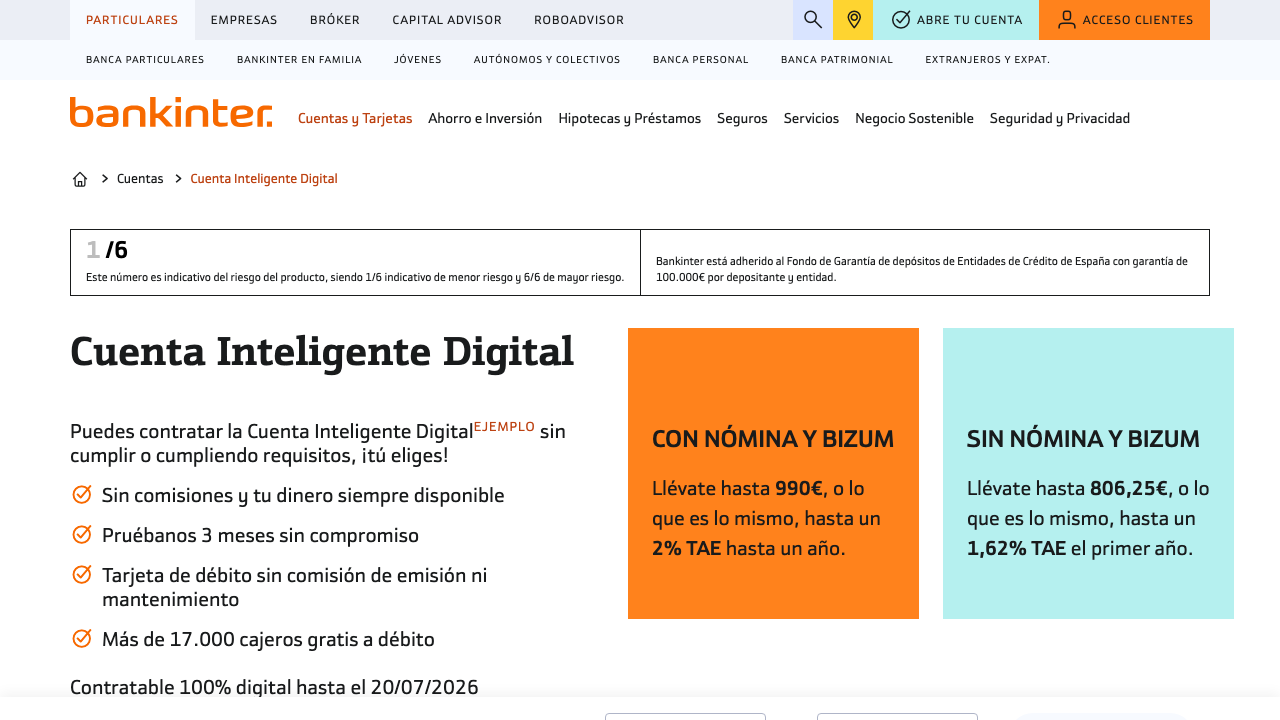
Task: Click 'Sin comisiones y tu dinero siempre disponible'
Action: [303, 495]
